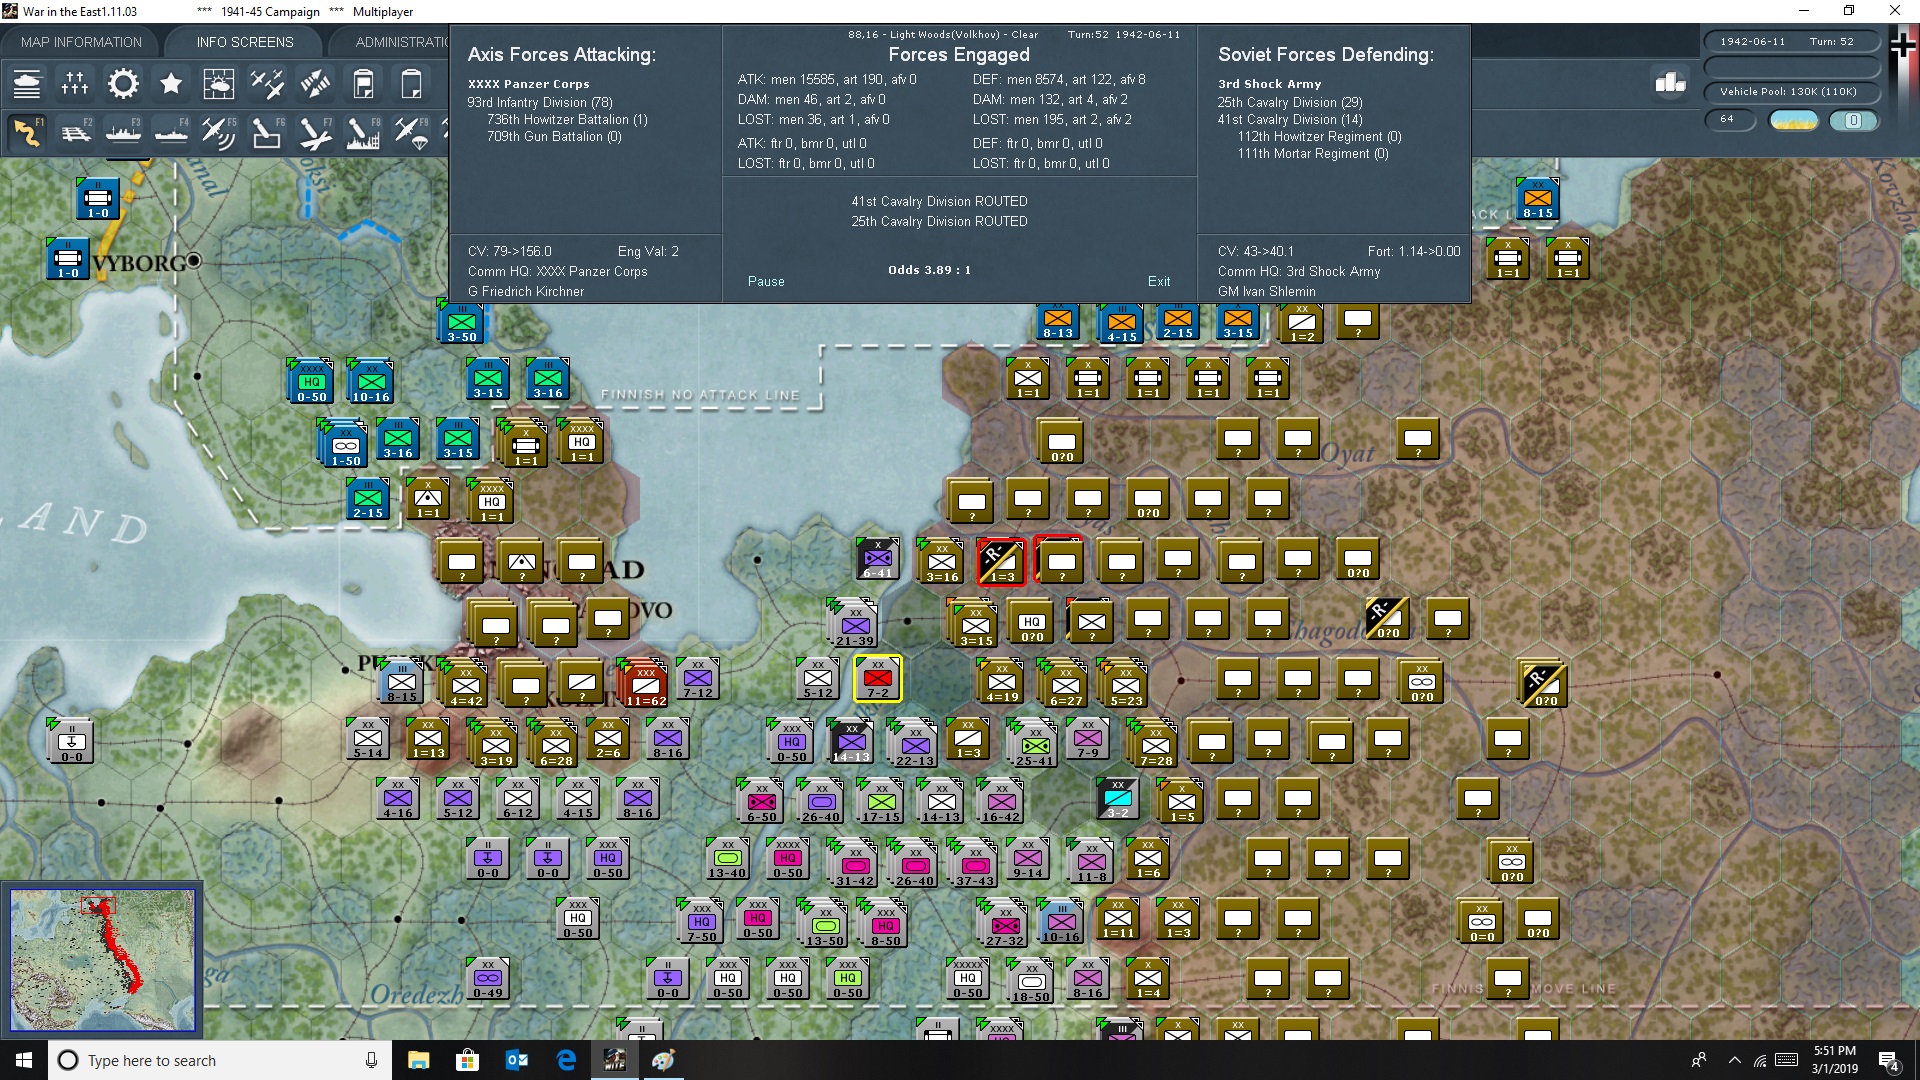Open the blank clipboard report icon
The image size is (1920, 1080).
(x=411, y=84)
